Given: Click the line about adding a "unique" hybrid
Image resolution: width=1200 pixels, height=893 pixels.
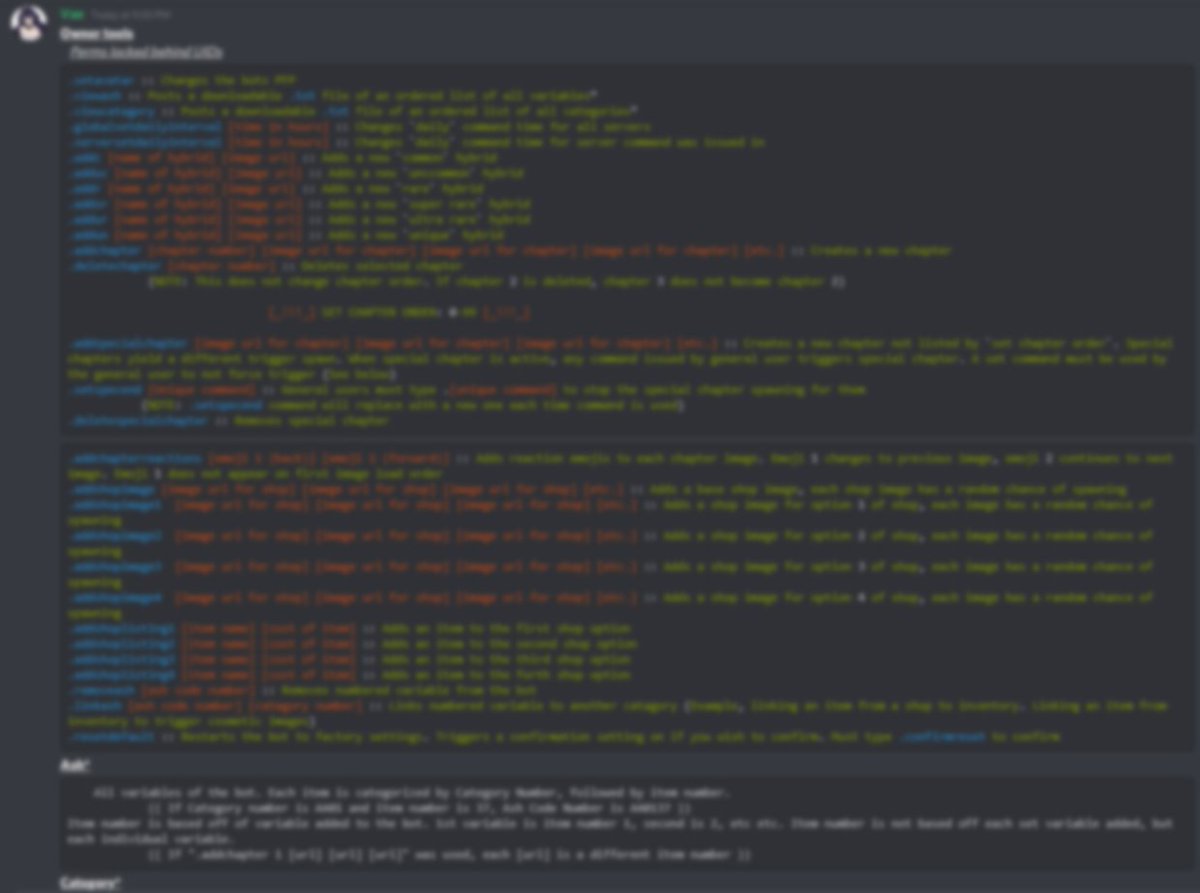Looking at the screenshot, I should [285, 235].
